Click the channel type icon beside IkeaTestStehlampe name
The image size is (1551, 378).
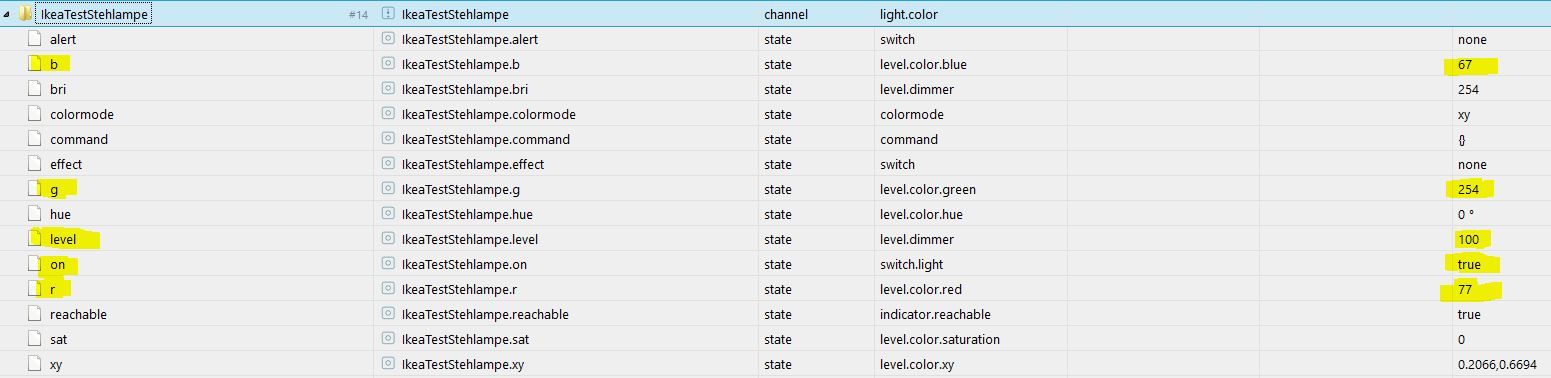389,14
